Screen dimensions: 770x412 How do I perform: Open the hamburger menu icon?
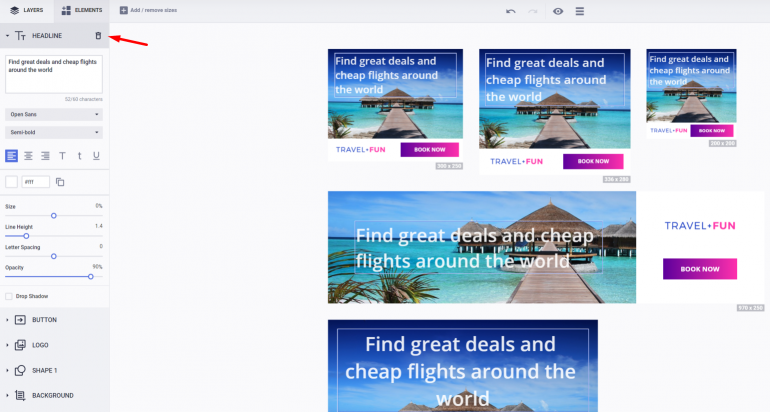point(580,11)
